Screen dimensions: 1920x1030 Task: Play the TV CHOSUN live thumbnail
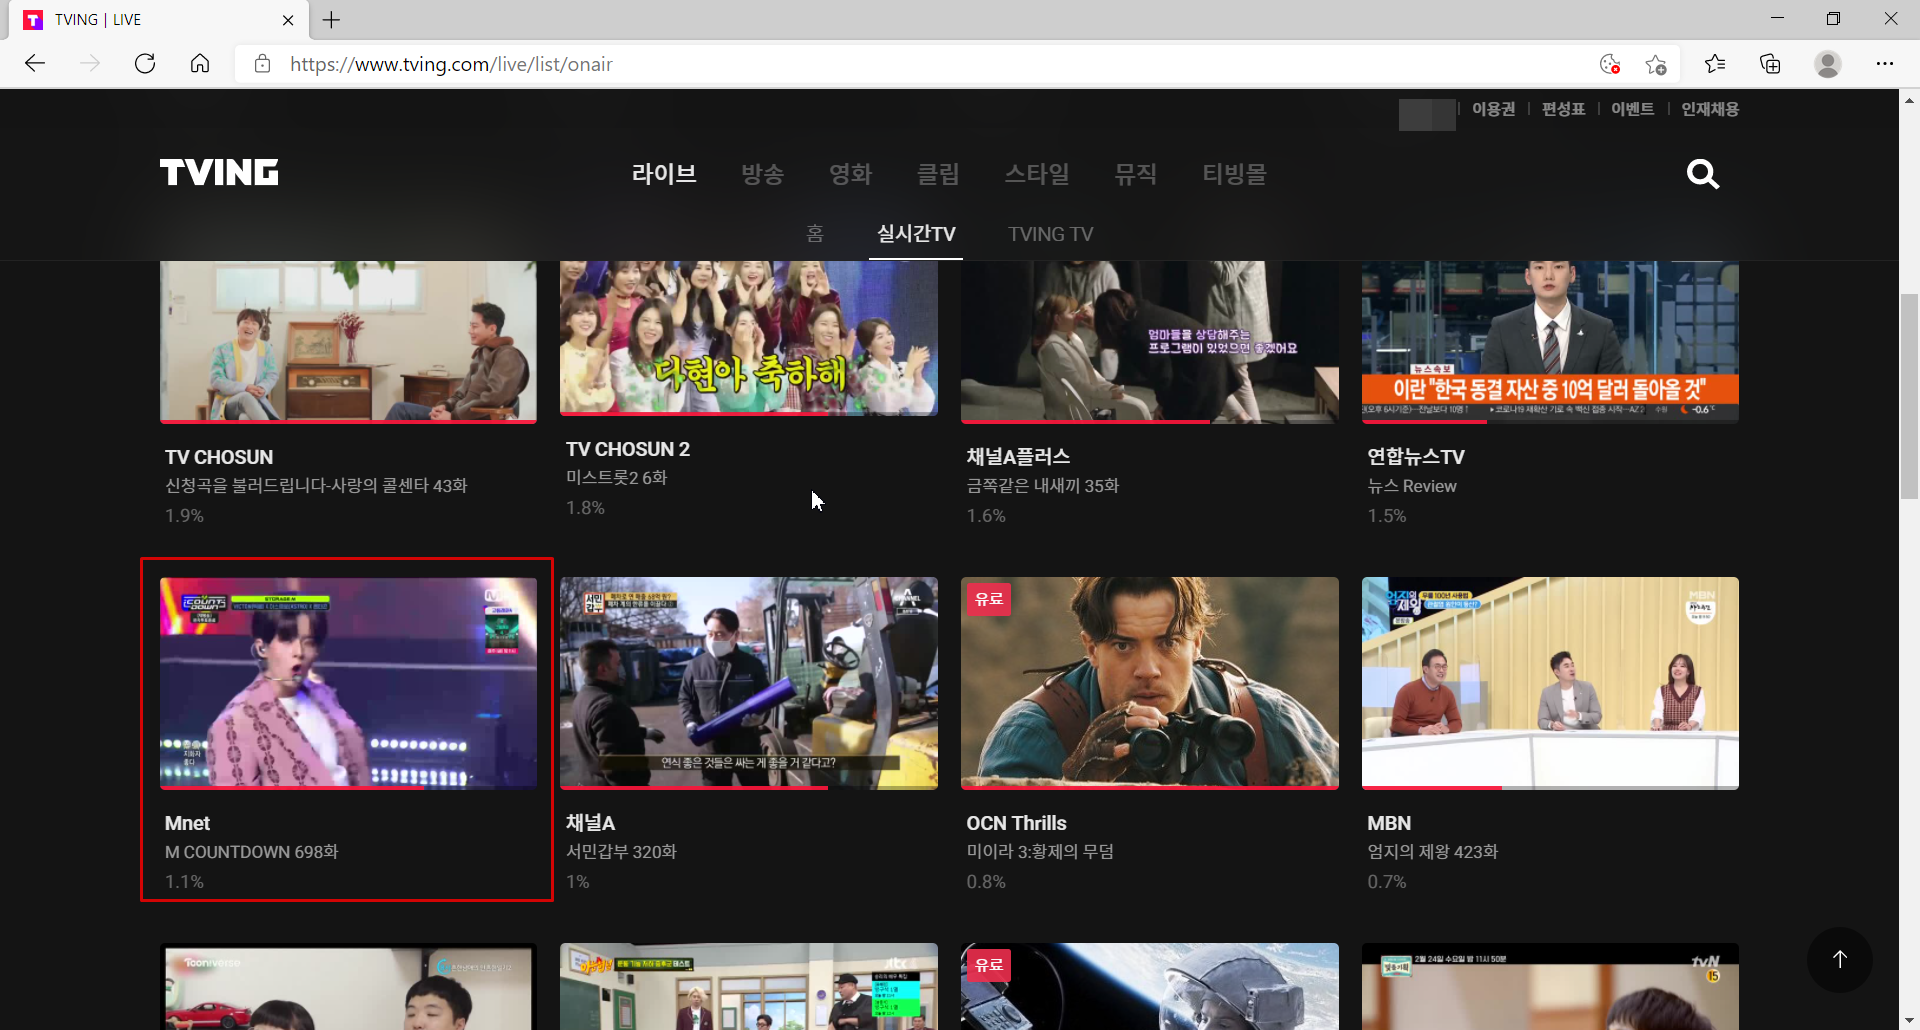point(348,342)
